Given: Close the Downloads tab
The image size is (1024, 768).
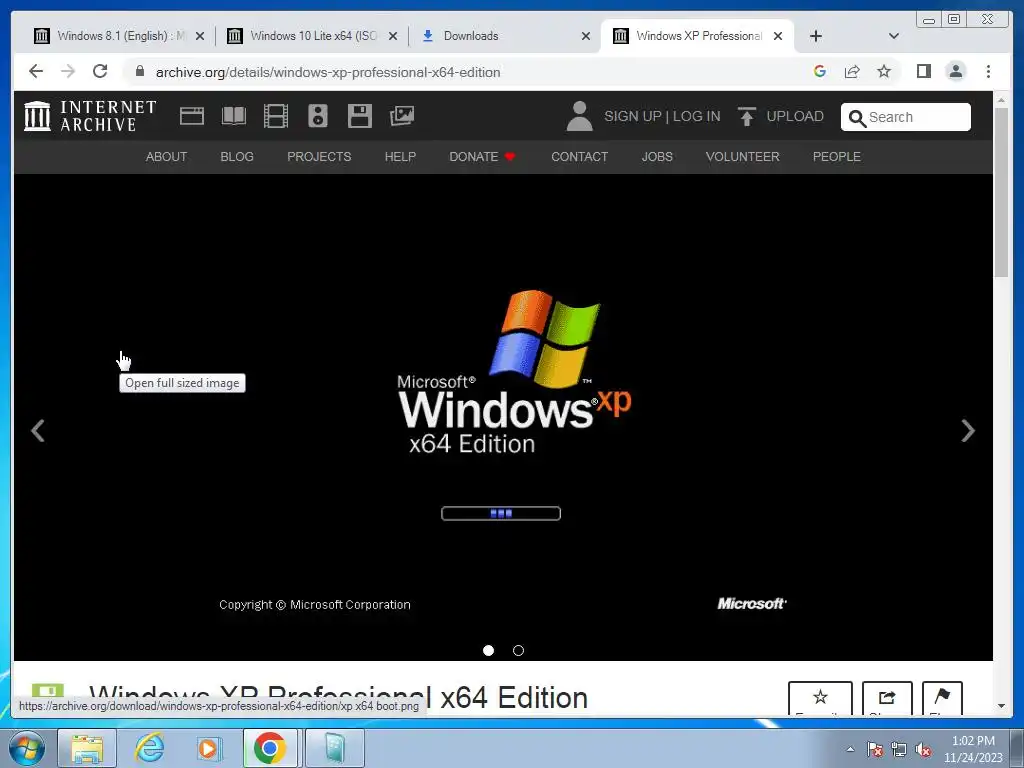Looking at the screenshot, I should pyautogui.click(x=586, y=36).
